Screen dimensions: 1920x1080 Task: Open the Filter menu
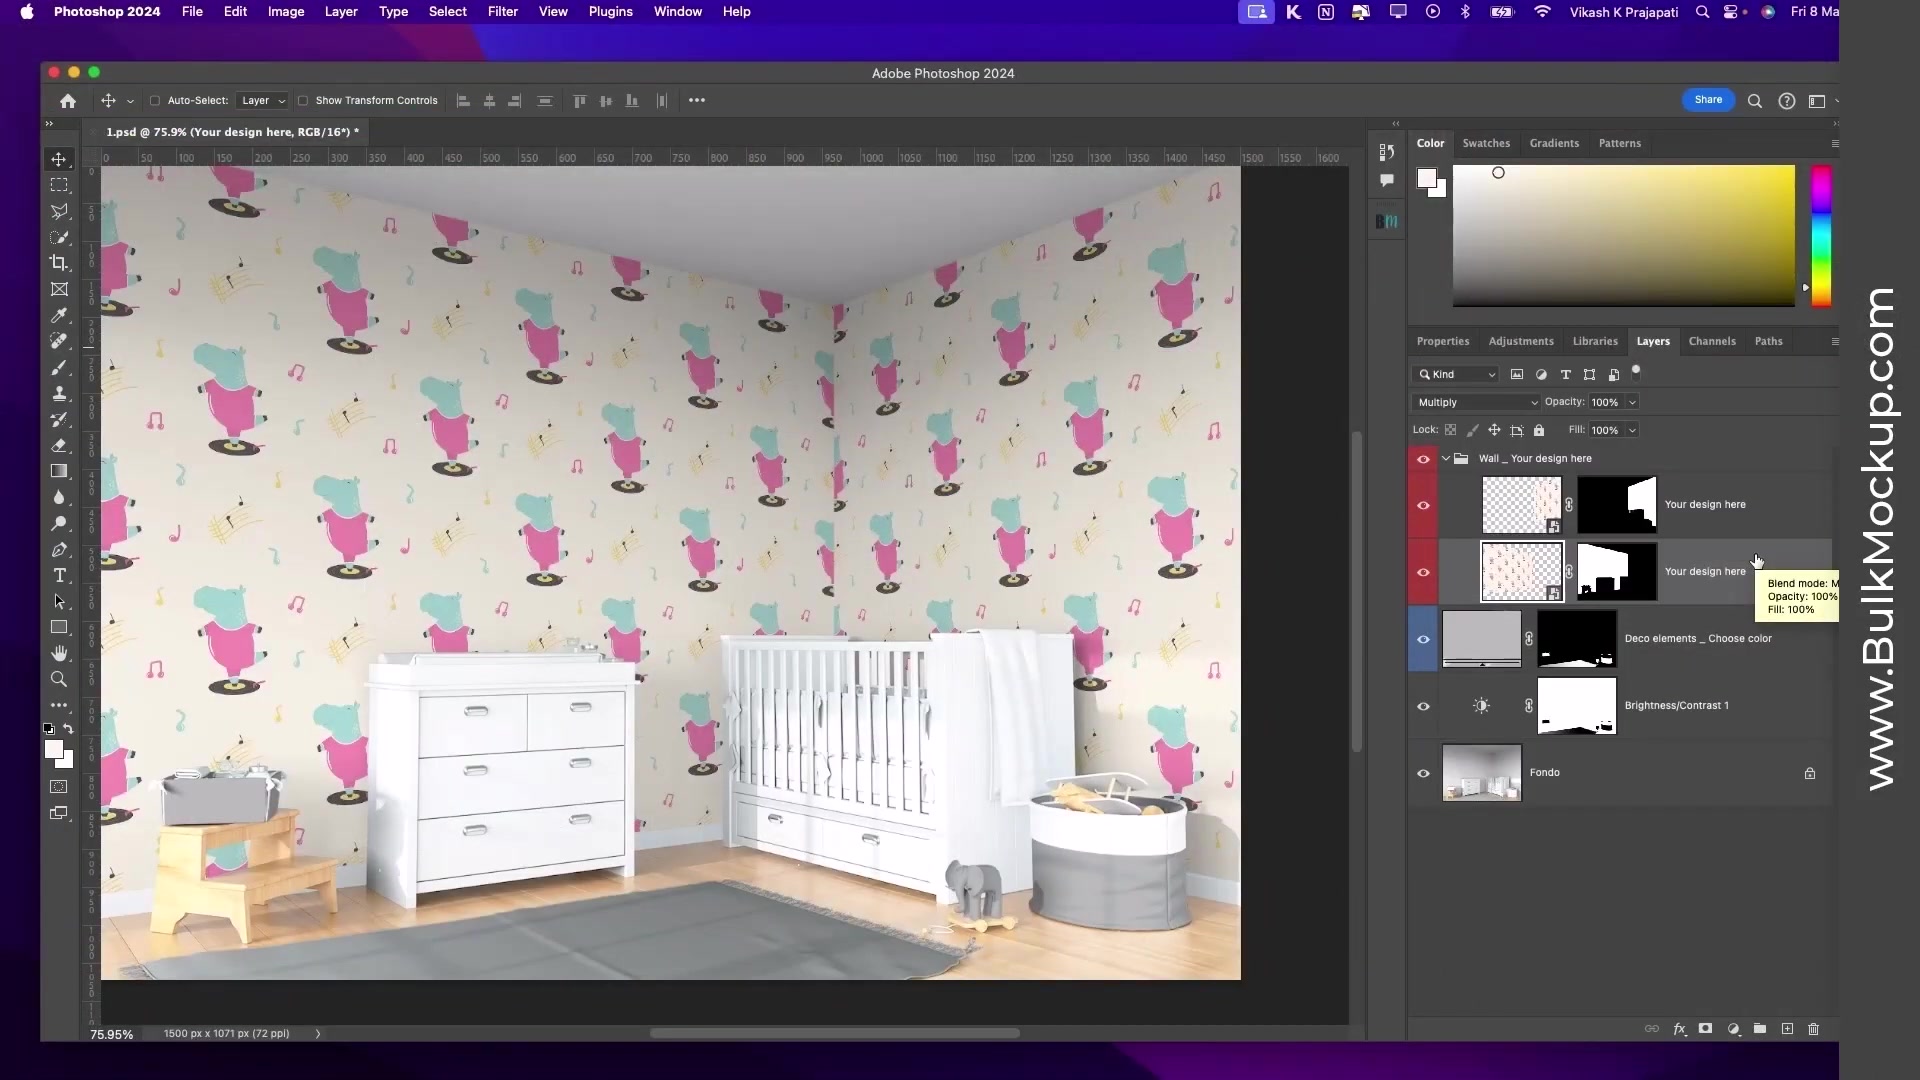(x=502, y=11)
